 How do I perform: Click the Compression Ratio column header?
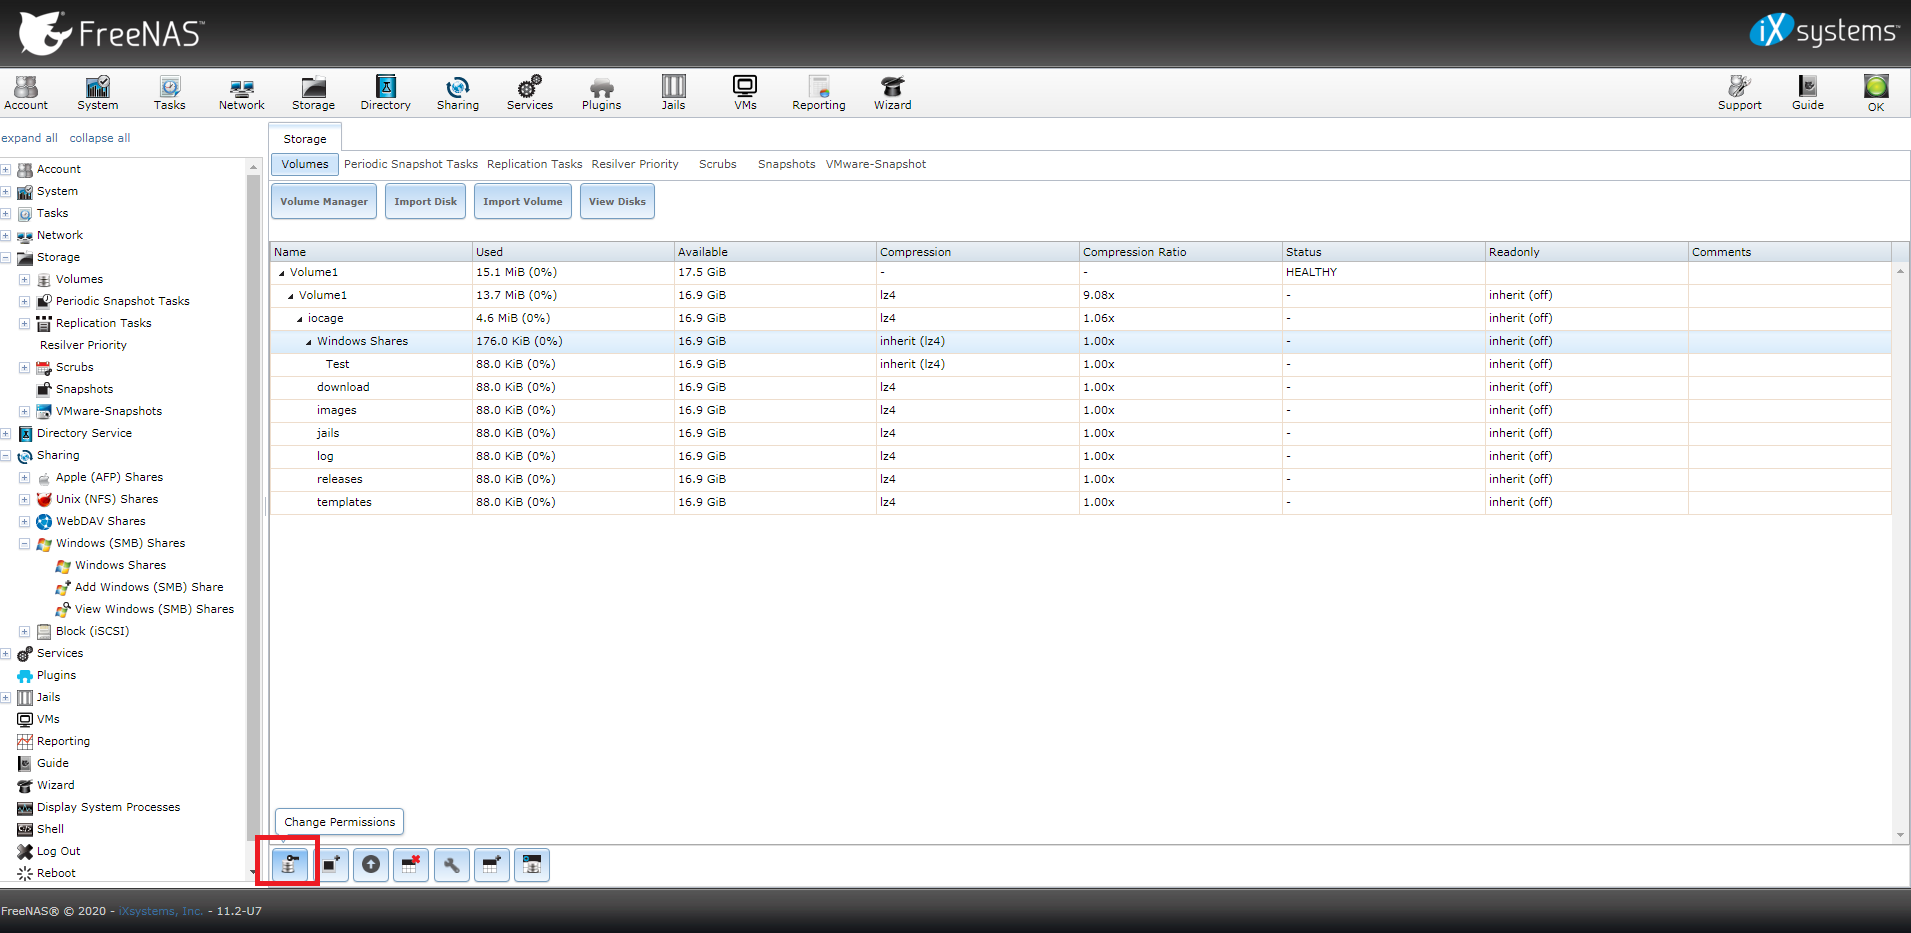pos(1180,252)
